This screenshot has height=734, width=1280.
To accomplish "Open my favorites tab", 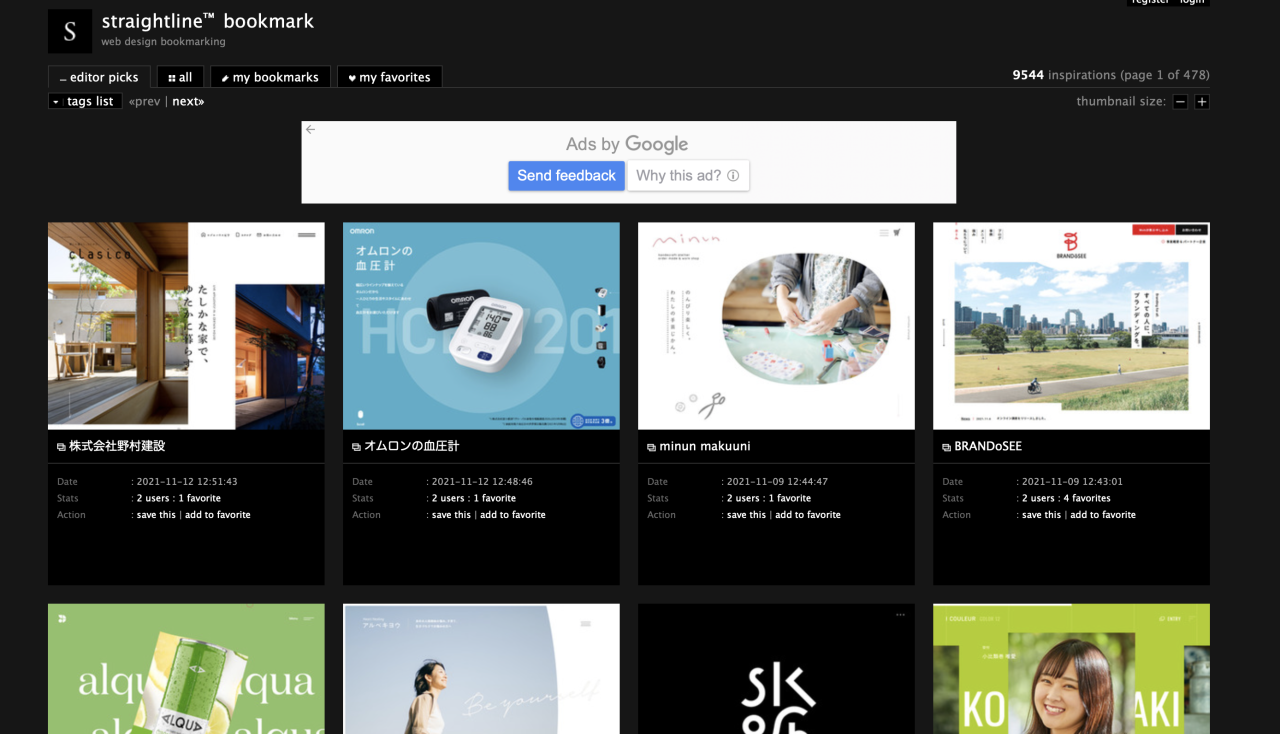I will pos(389,77).
